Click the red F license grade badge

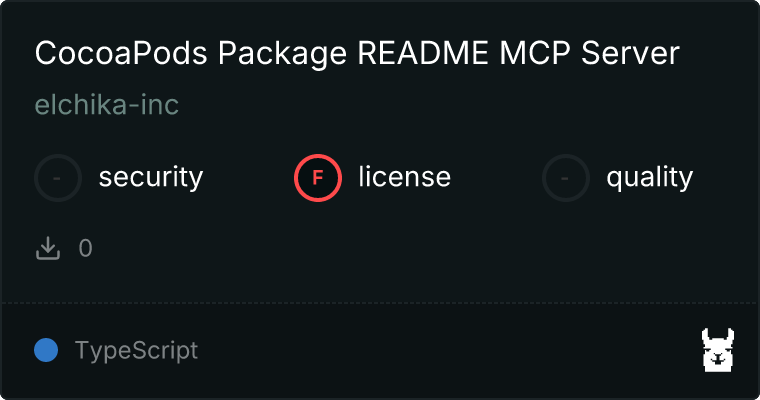pyautogui.click(x=318, y=178)
